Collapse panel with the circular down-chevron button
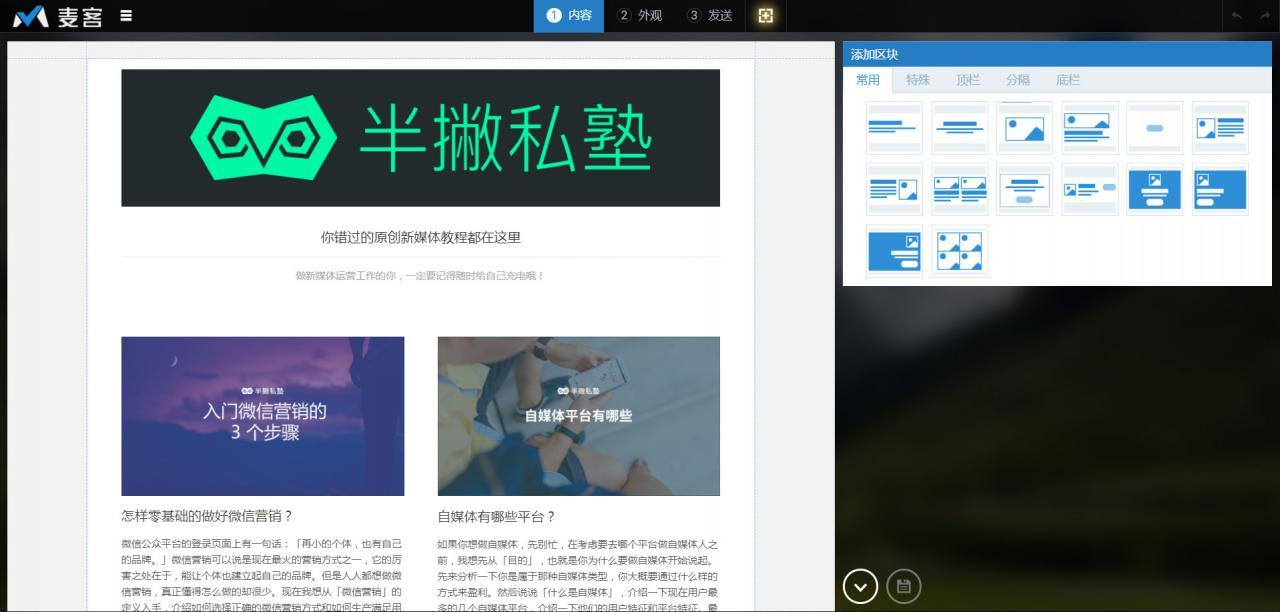Viewport: 1280px width, 612px height. (860, 586)
